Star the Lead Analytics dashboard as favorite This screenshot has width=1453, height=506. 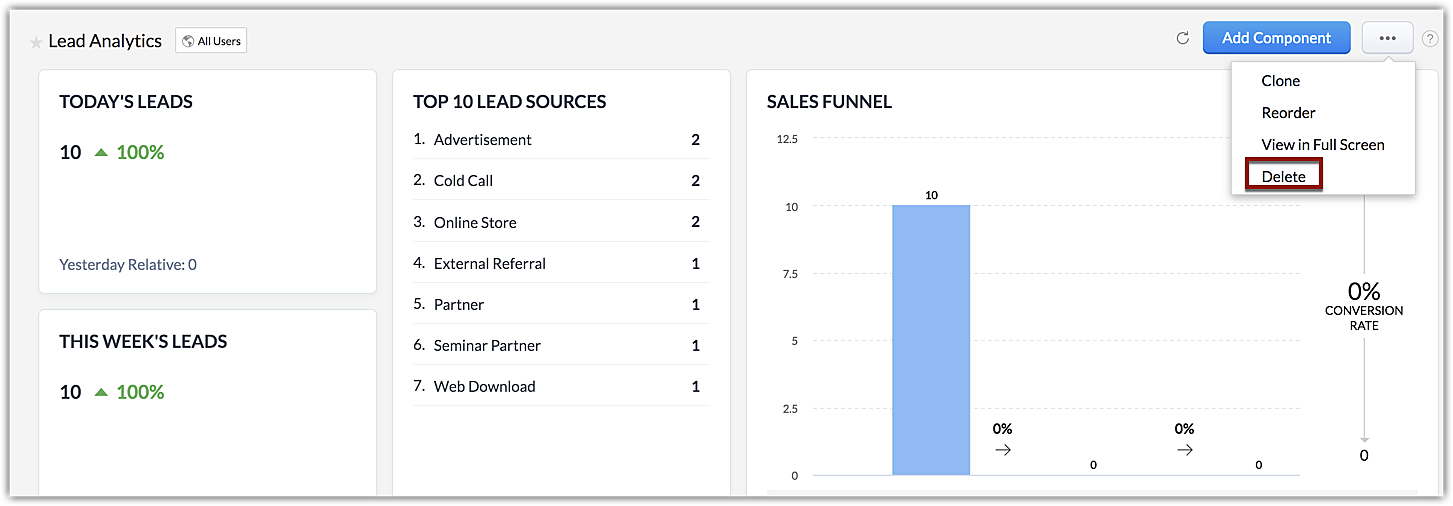36,42
